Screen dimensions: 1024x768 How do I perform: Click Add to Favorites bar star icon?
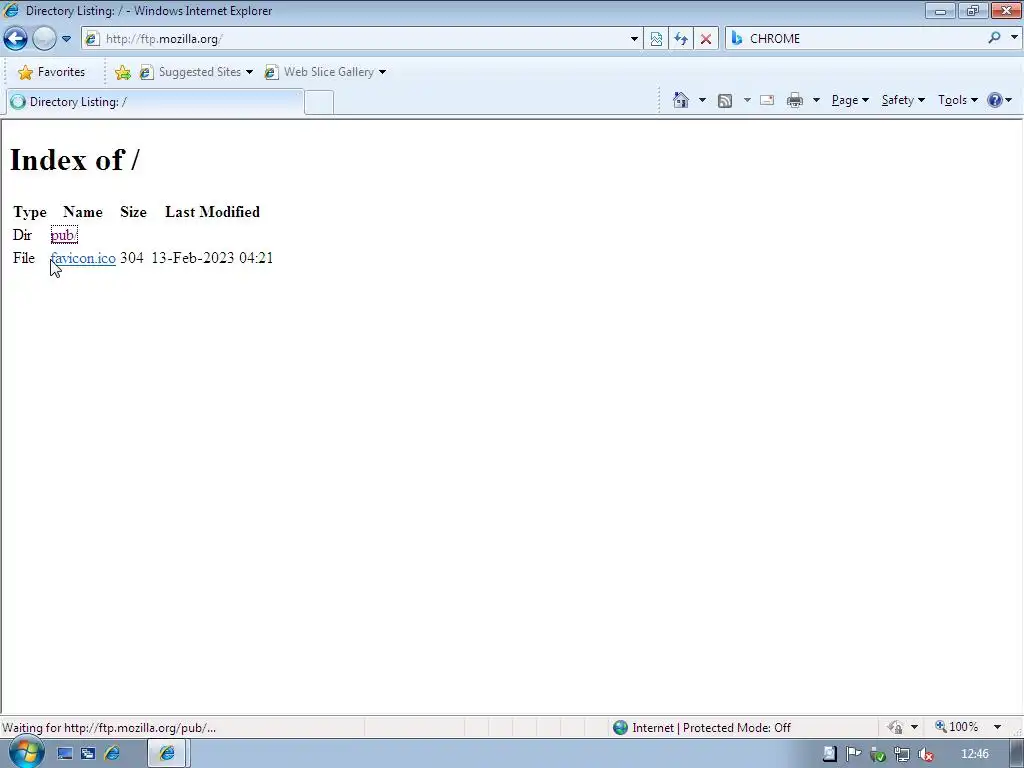[x=122, y=72]
